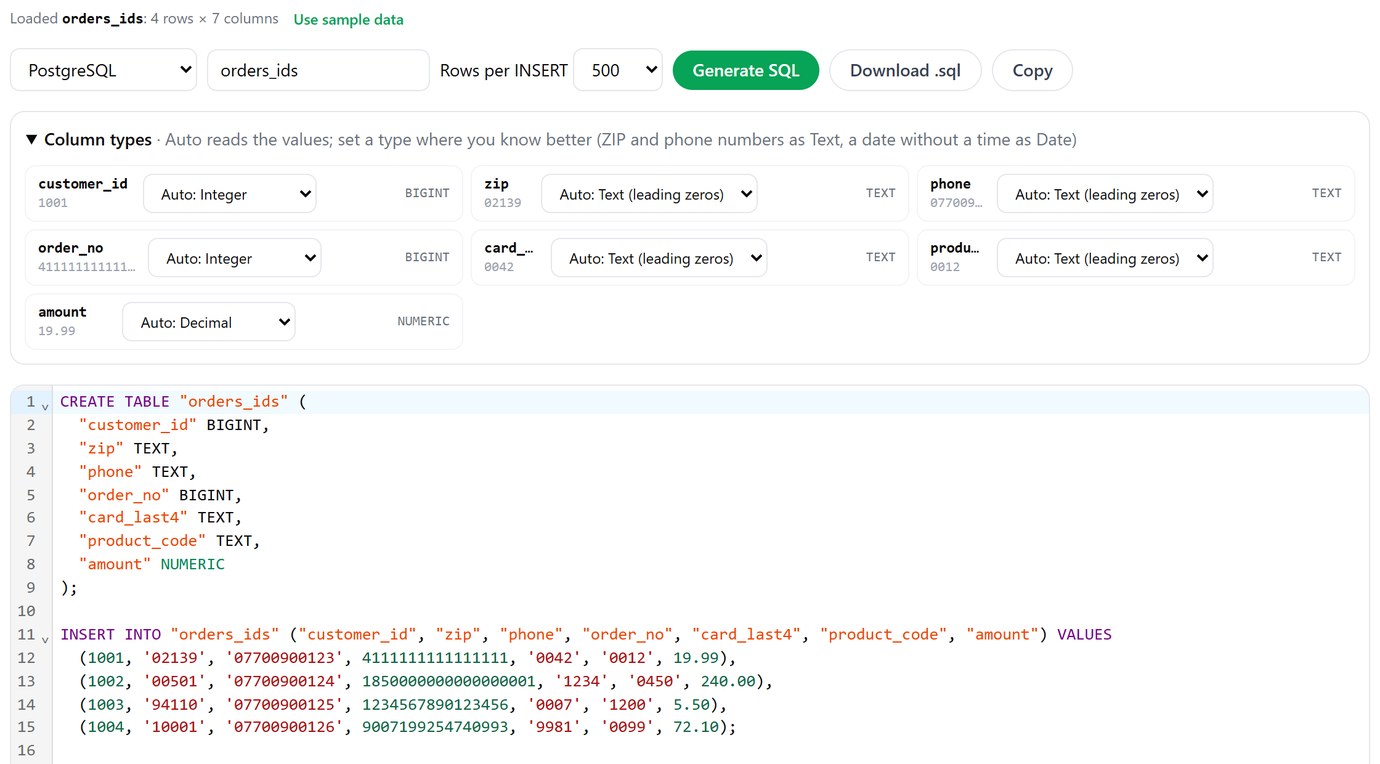The height and width of the screenshot is (764, 1380).
Task: Copy the generated SQL
Action: [1032, 70]
